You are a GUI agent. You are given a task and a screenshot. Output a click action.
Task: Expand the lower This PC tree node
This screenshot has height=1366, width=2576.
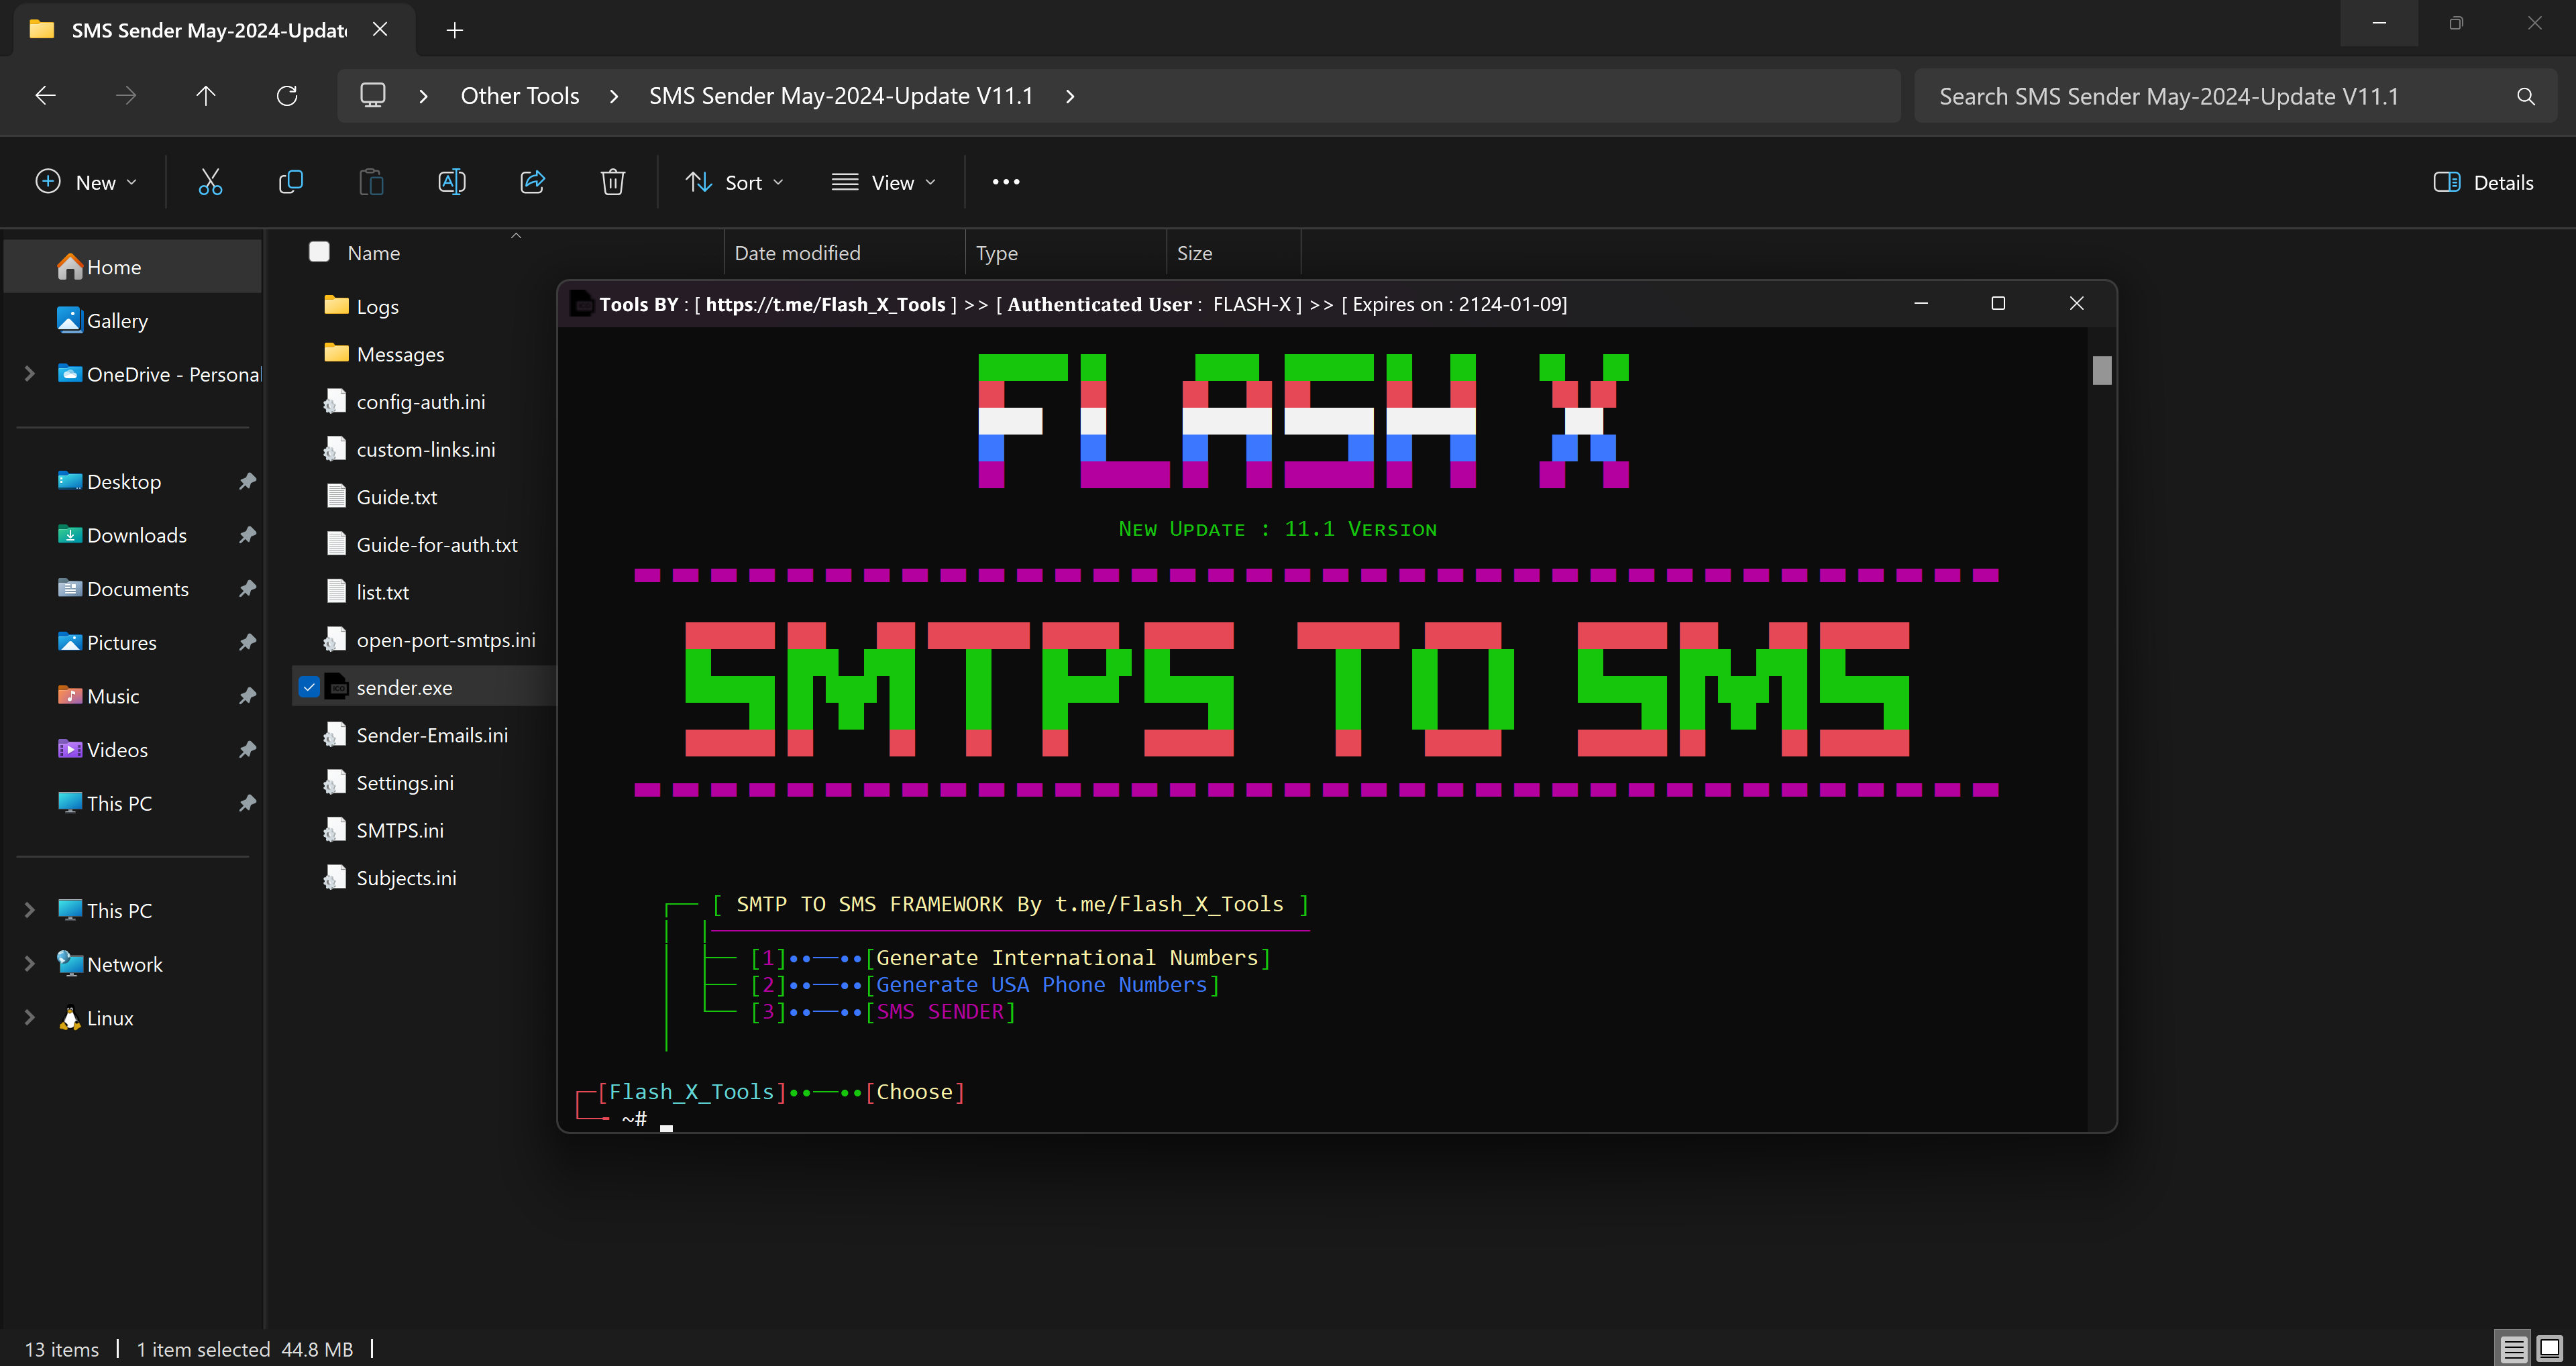pos(29,910)
